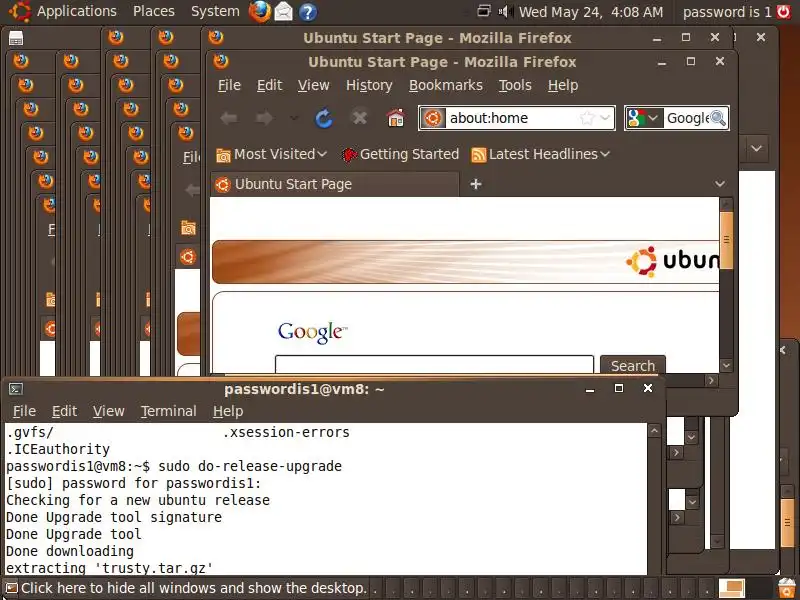Click Firefox page vertical scrollbar handle

[726, 240]
